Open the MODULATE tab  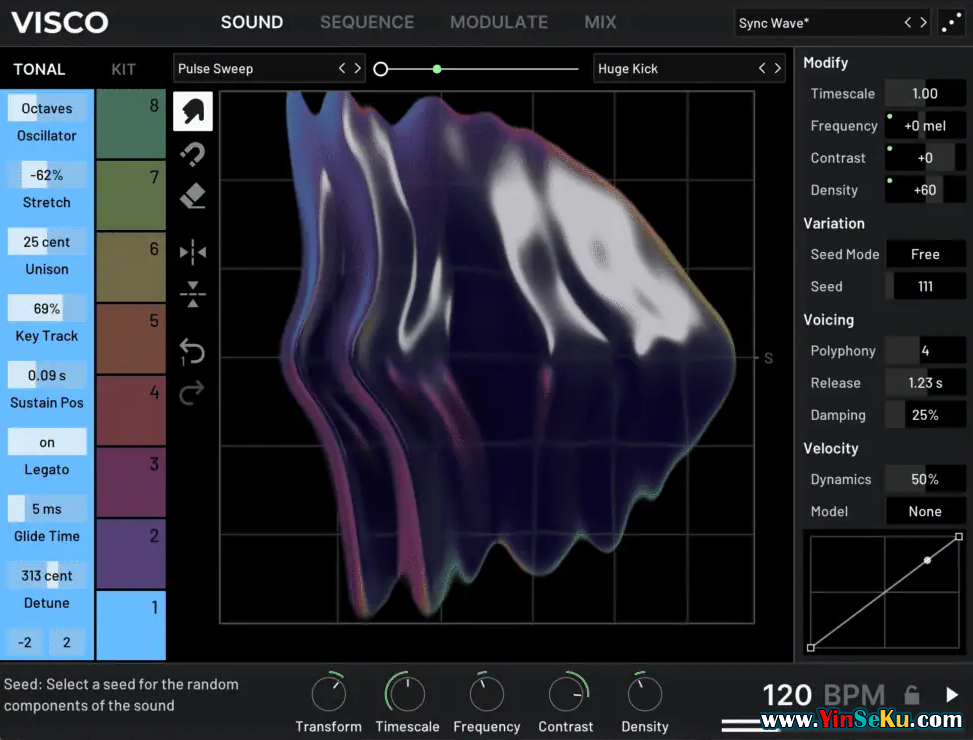(498, 22)
